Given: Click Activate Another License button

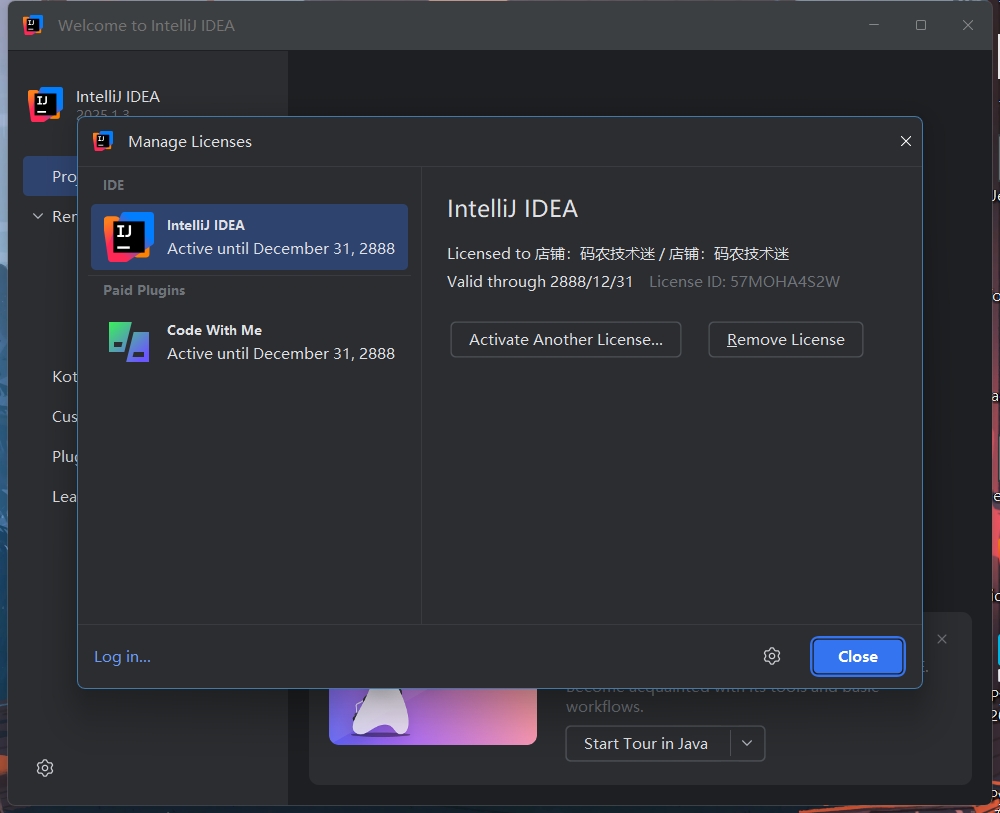Looking at the screenshot, I should (x=565, y=339).
